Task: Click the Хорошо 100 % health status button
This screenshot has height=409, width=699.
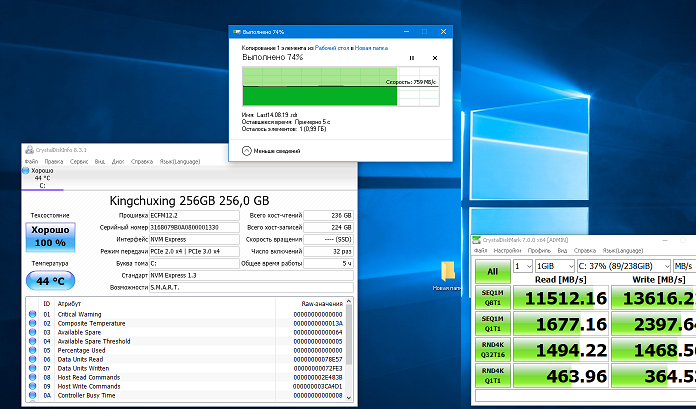Action: [x=50, y=237]
